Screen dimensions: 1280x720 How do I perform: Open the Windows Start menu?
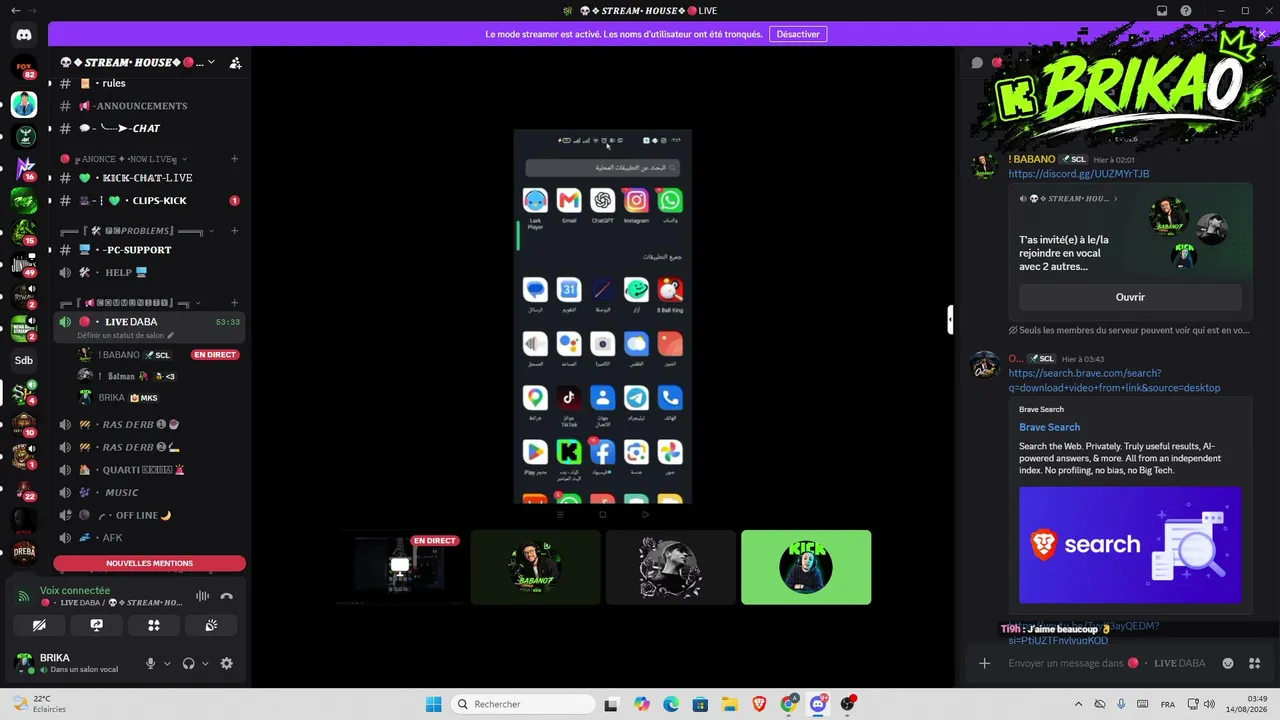(x=433, y=704)
